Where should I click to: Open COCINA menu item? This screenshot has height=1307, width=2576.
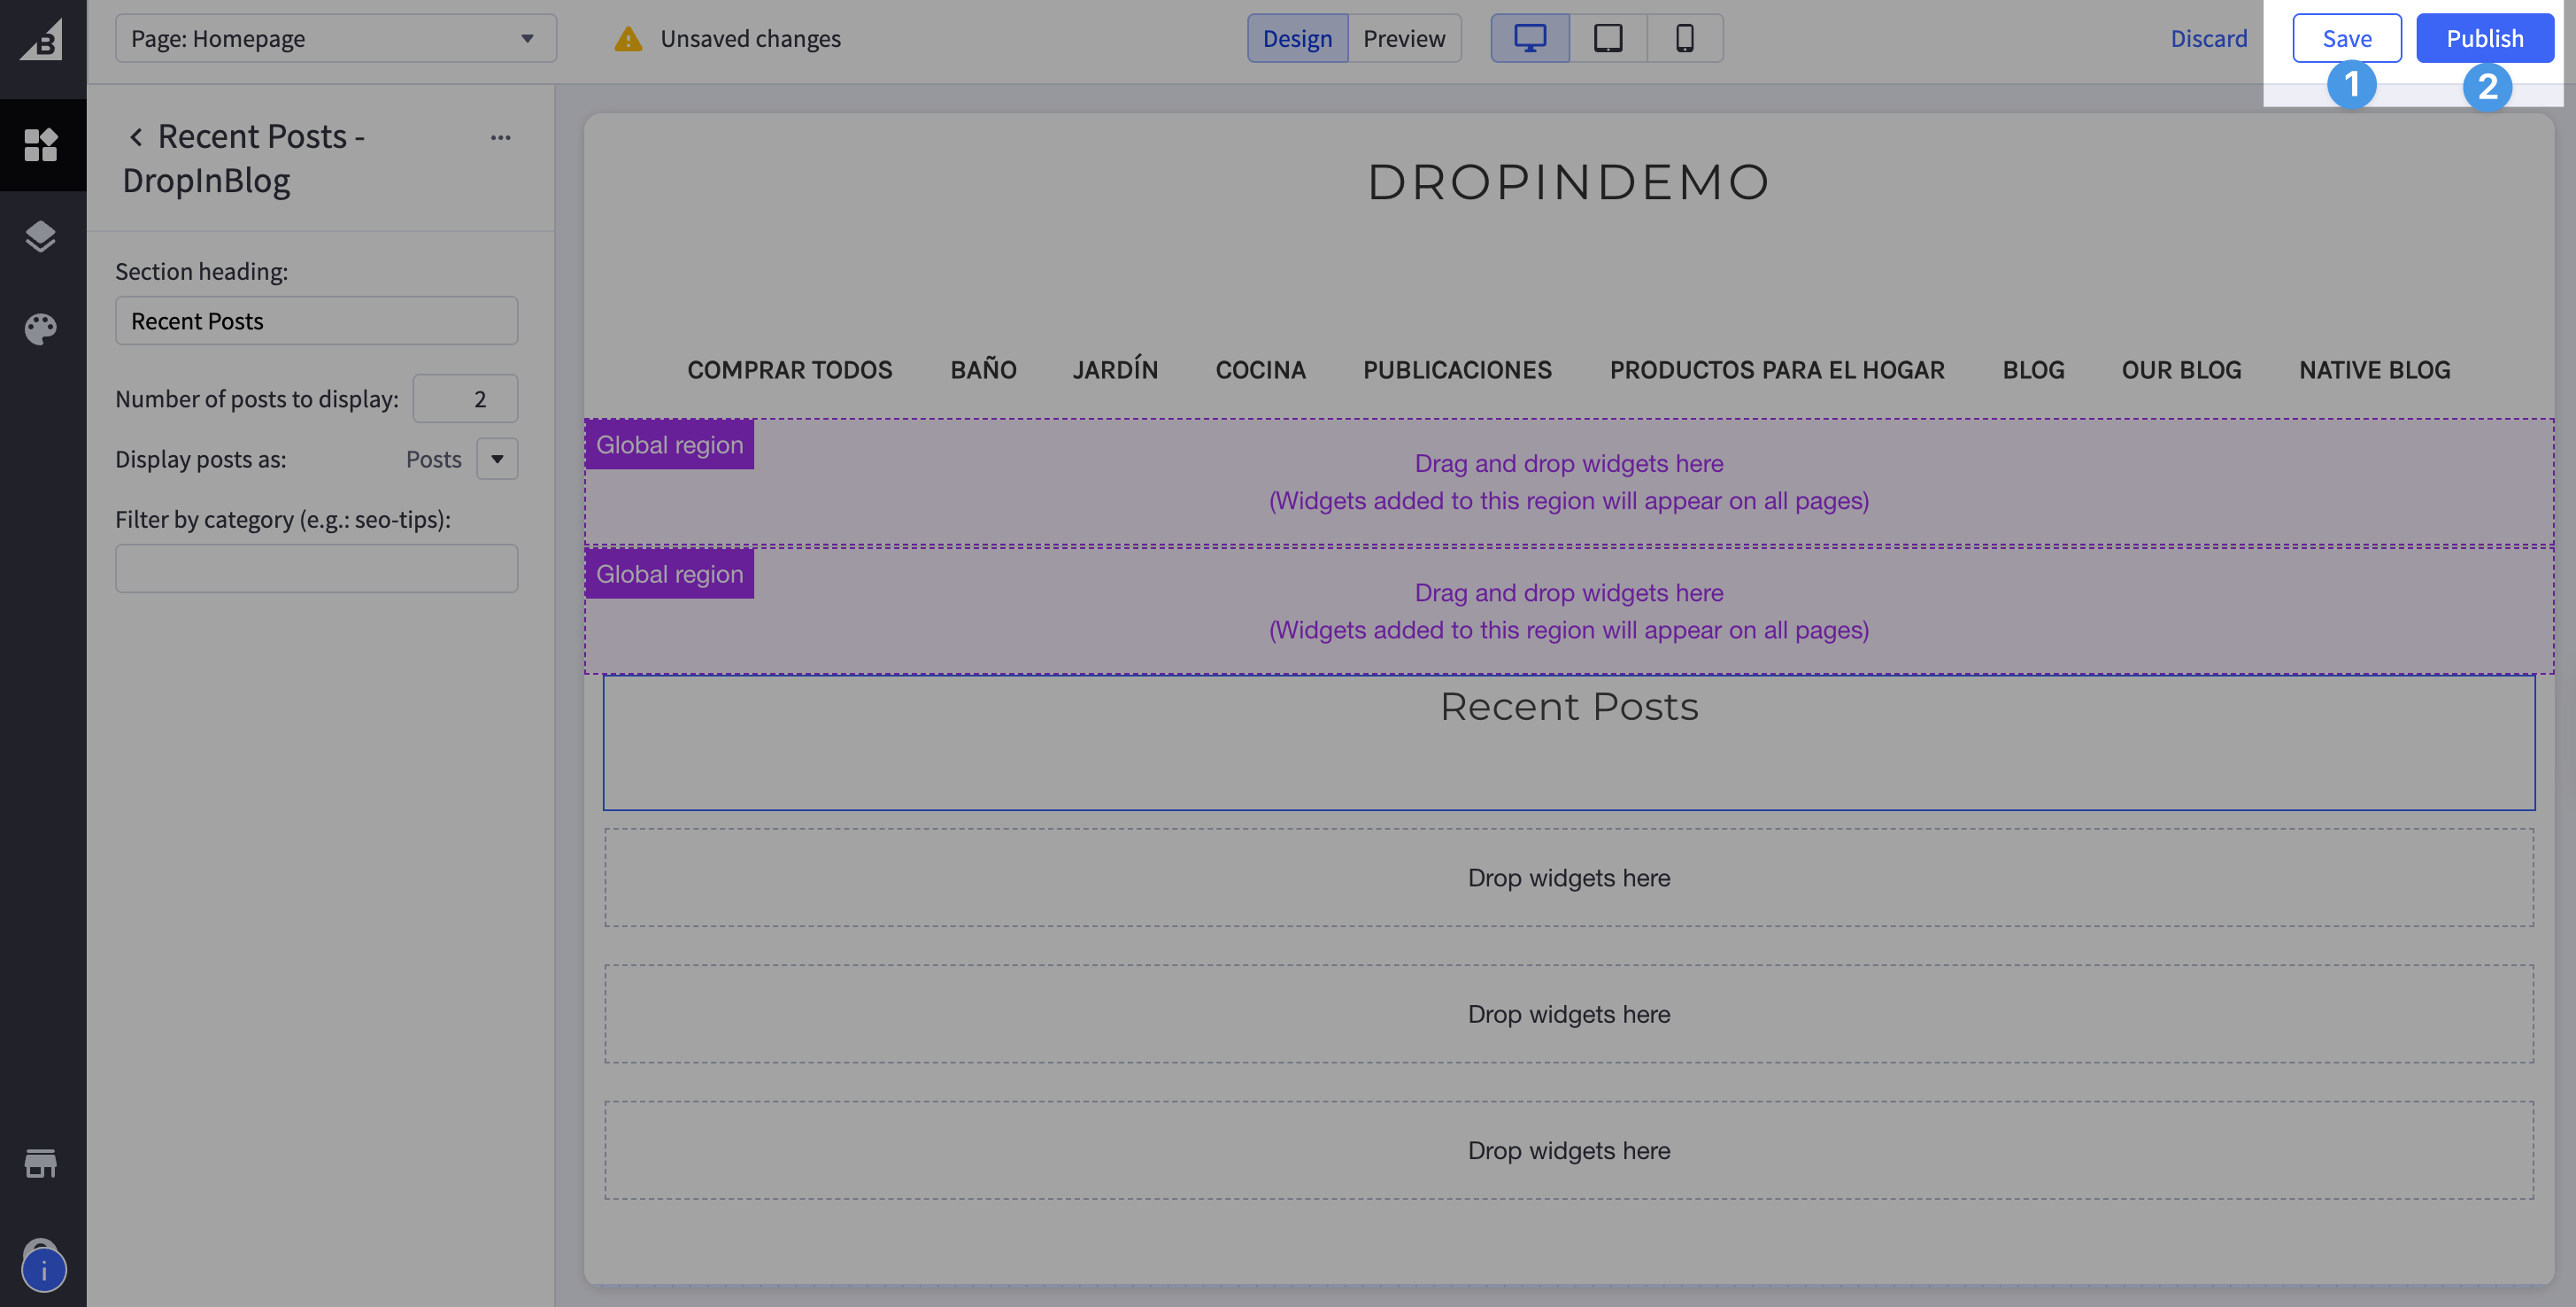pos(1261,371)
